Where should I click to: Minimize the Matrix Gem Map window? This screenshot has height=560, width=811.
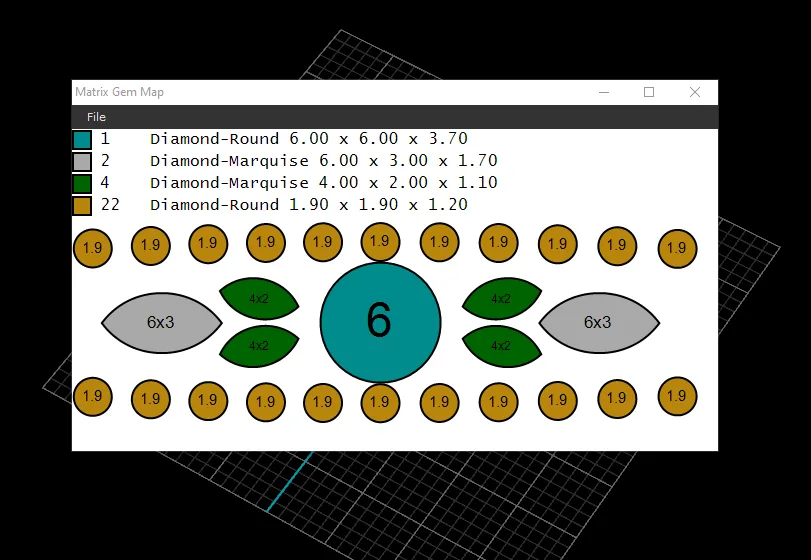pyautogui.click(x=604, y=93)
